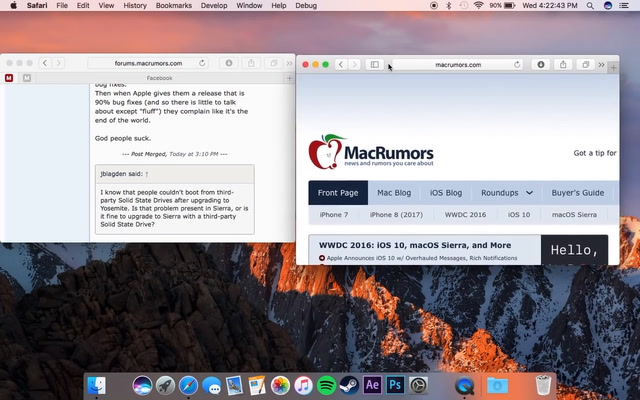The width and height of the screenshot is (640, 400).
Task: Select the red MacRumors pinned tab
Action: pyautogui.click(x=9, y=78)
